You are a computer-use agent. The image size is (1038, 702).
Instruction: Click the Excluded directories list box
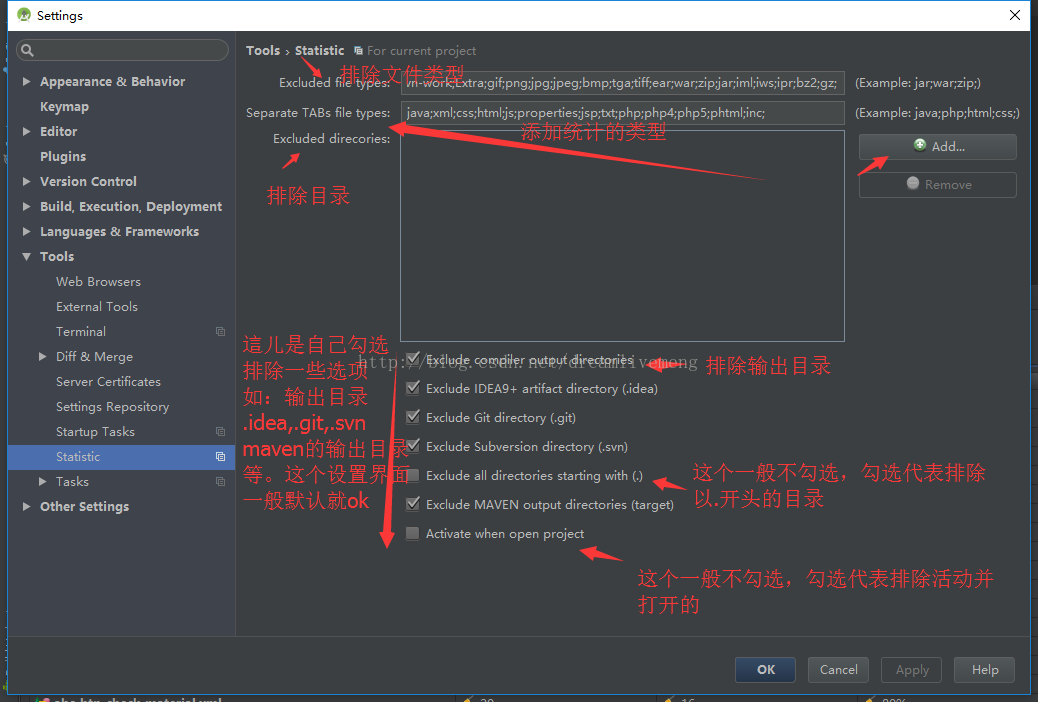622,236
